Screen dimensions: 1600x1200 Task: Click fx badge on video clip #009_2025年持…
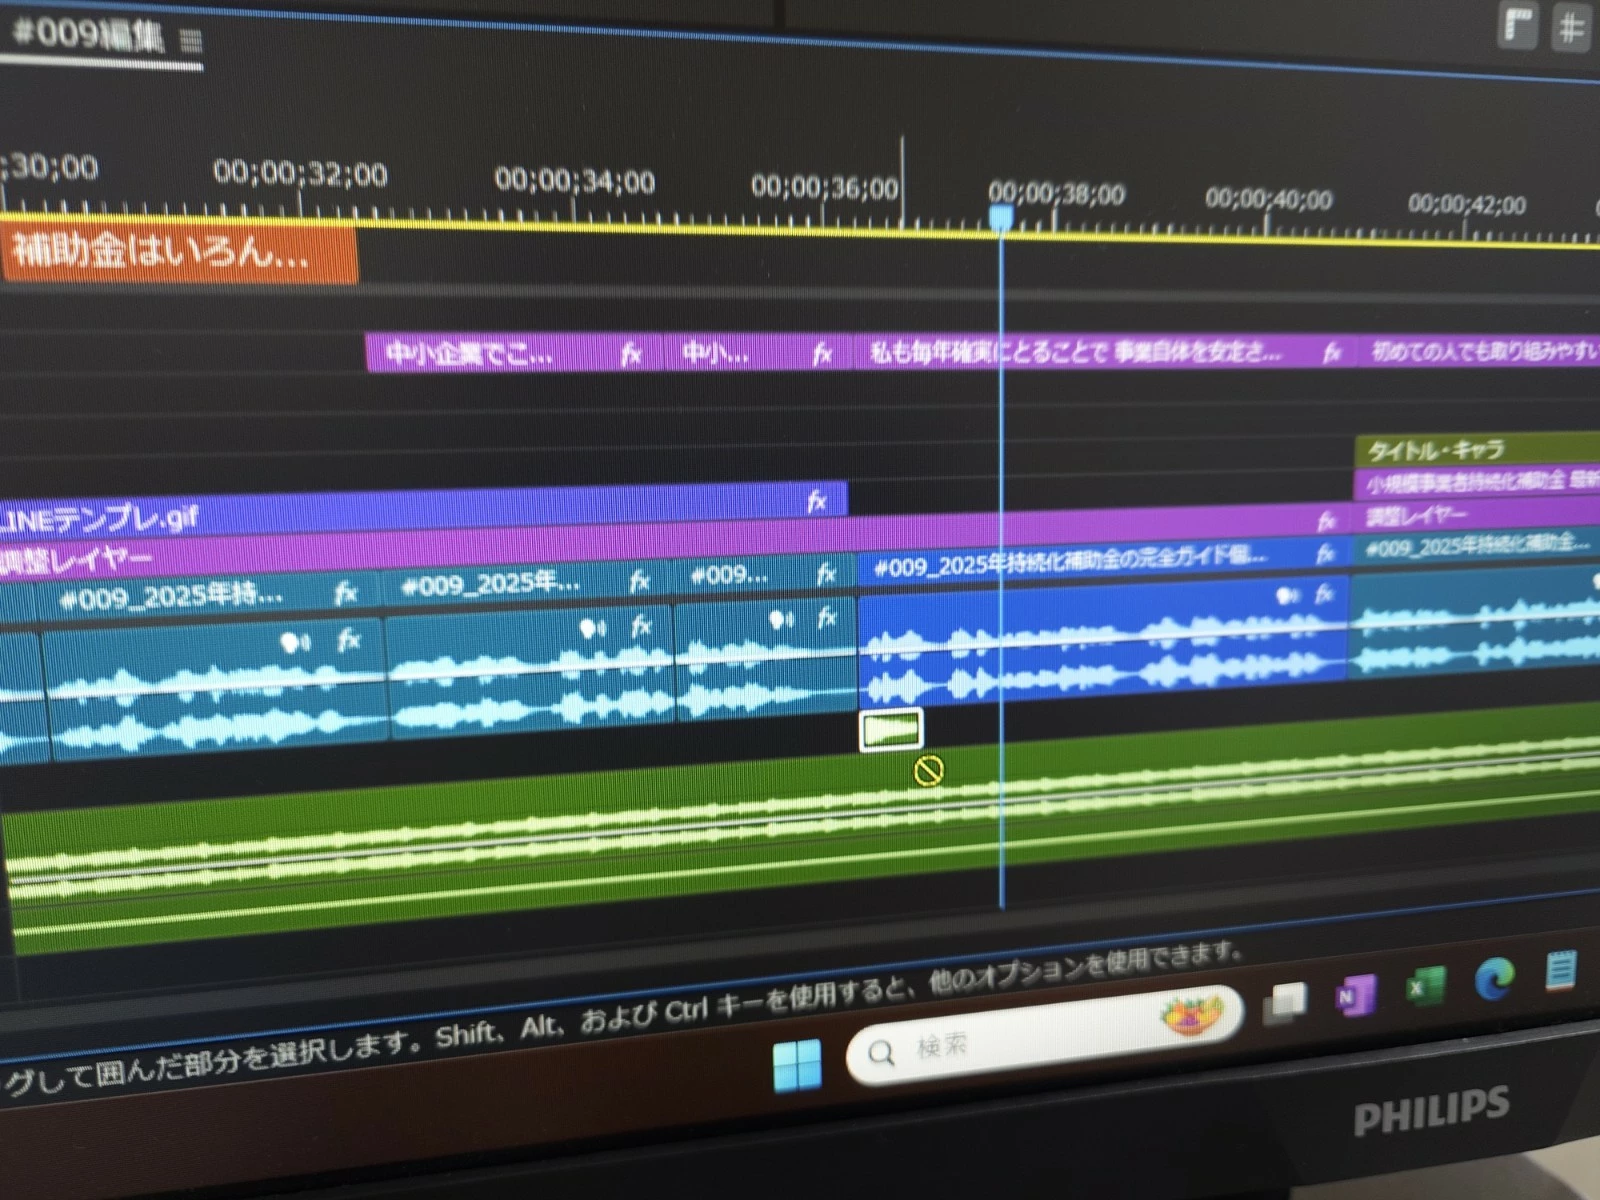click(x=346, y=594)
